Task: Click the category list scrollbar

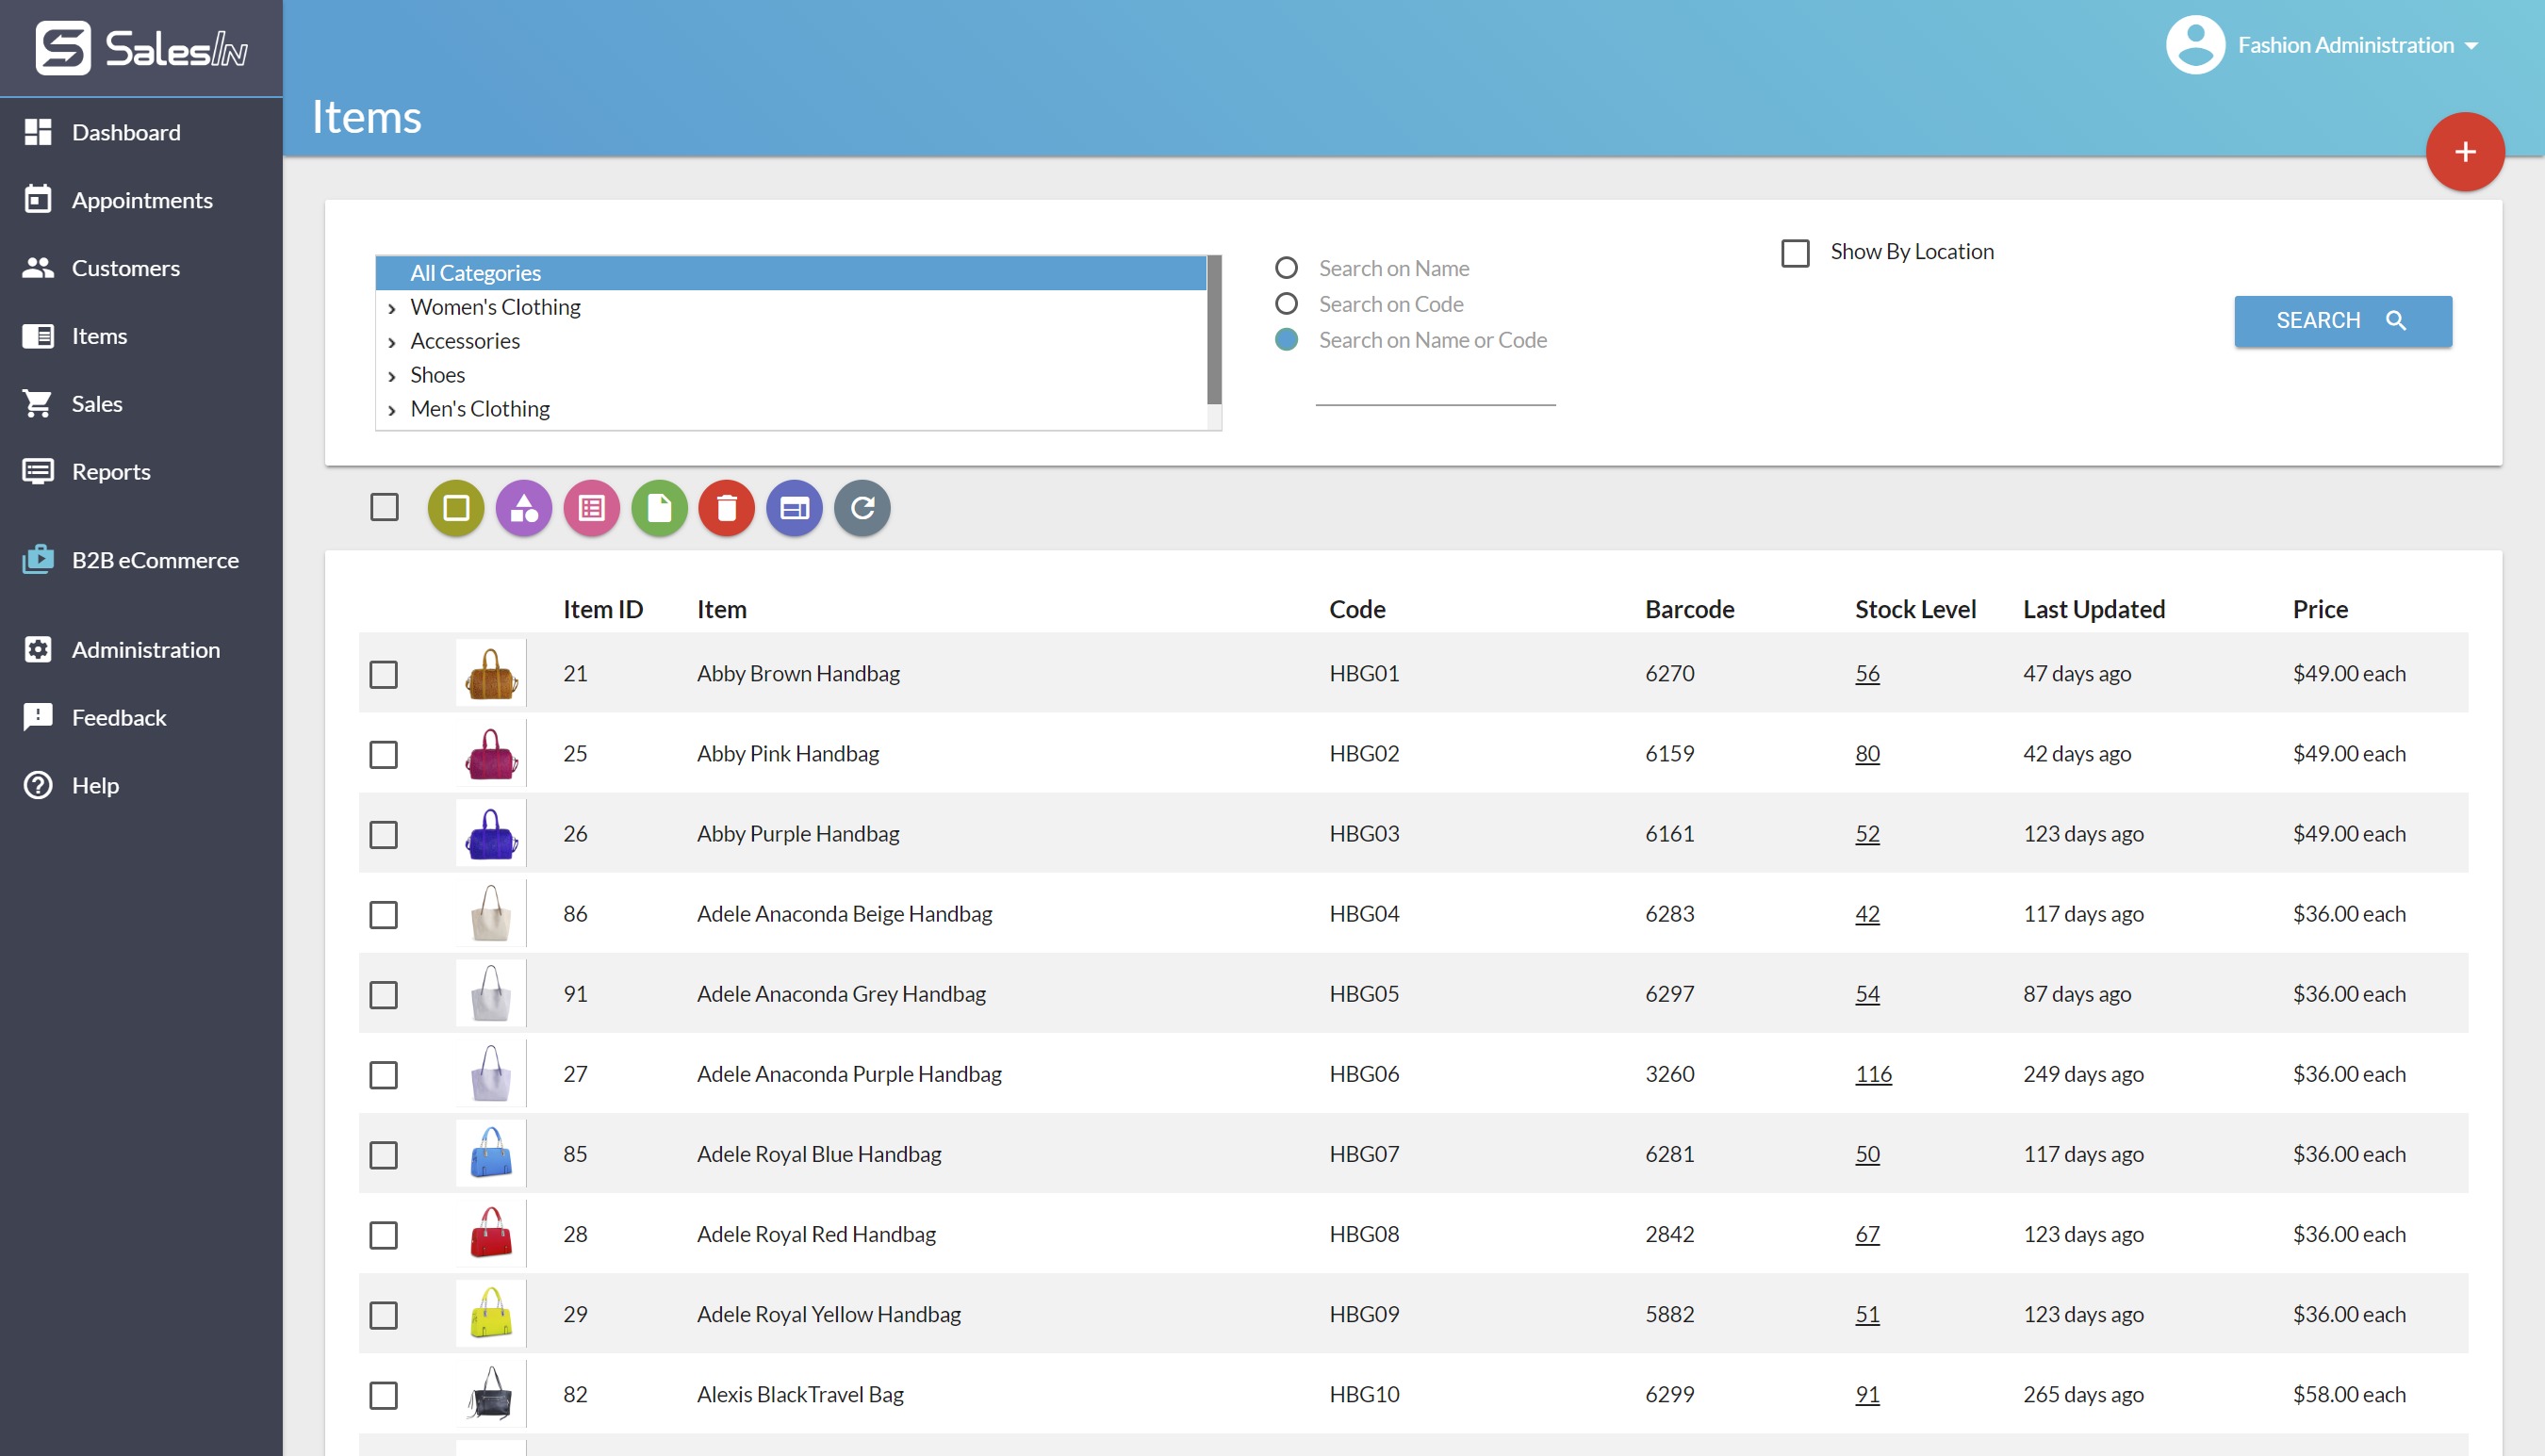Action: click(x=1214, y=330)
